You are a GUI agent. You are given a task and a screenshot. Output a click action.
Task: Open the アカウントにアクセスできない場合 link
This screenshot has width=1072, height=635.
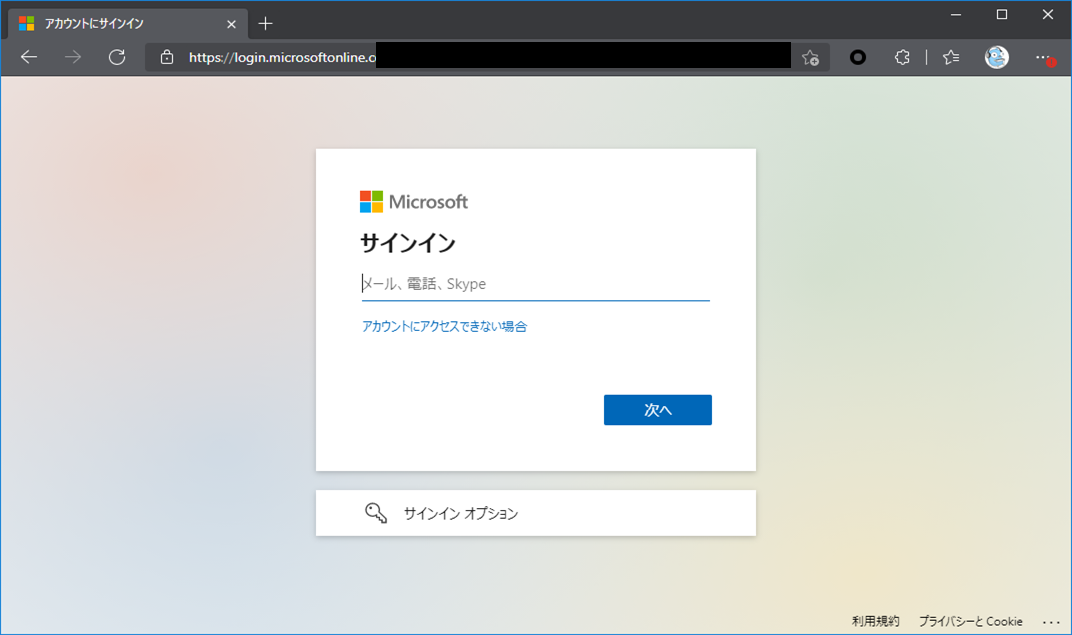click(444, 326)
